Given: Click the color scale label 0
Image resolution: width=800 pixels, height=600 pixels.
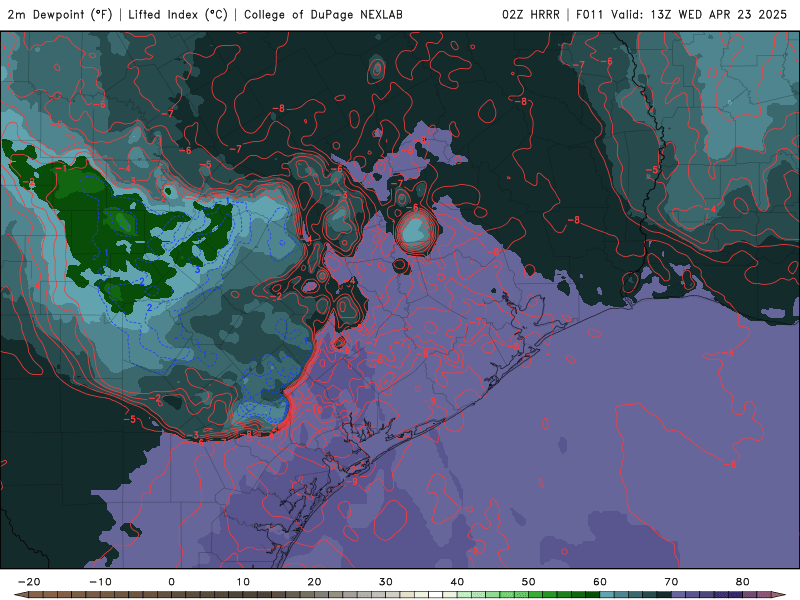Looking at the screenshot, I should point(171,582).
